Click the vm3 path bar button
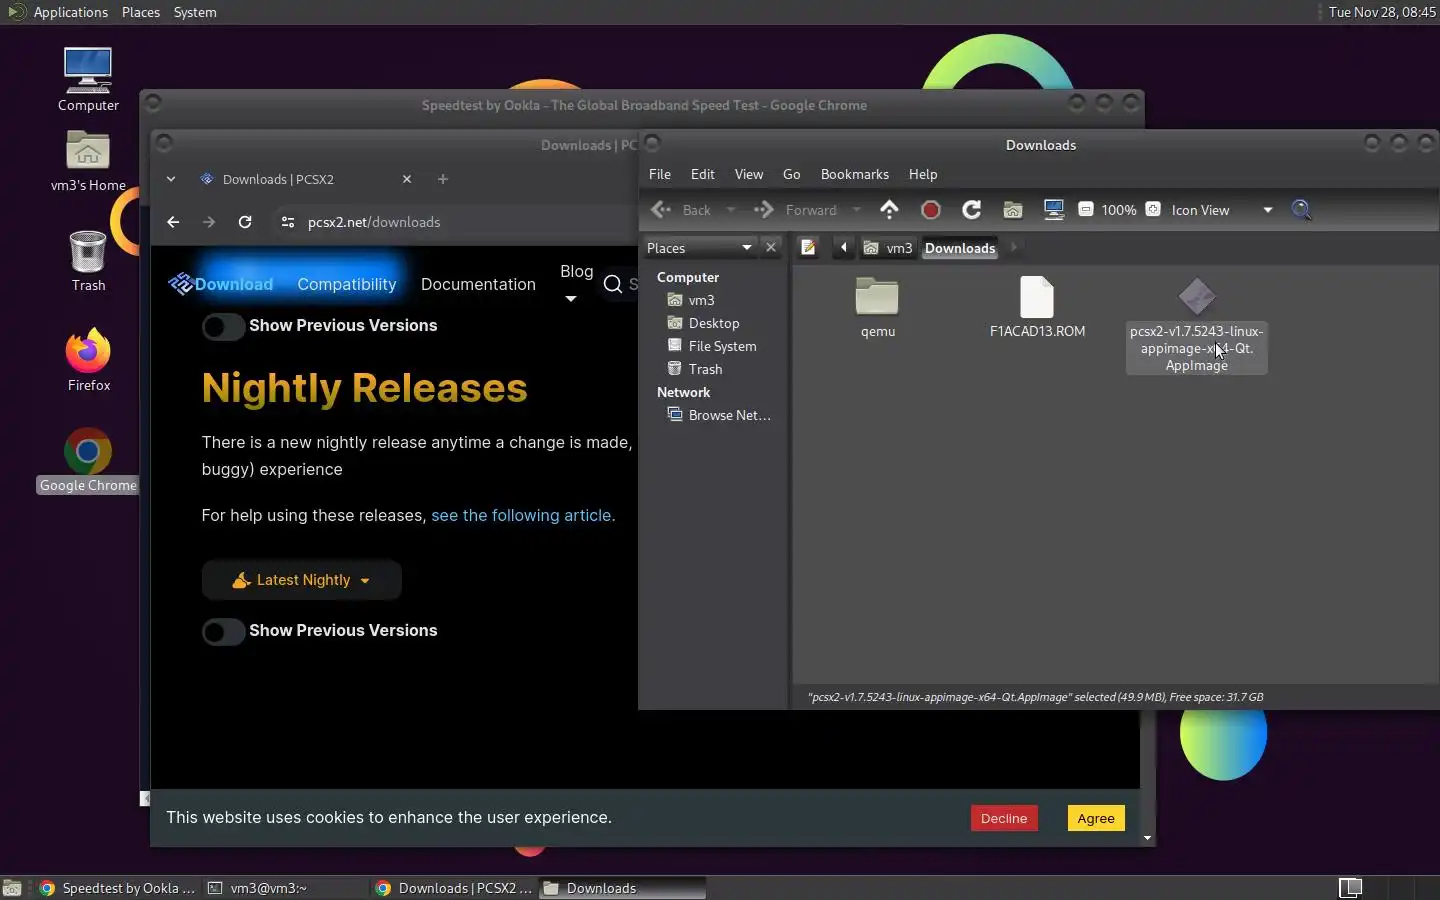 [x=888, y=248]
